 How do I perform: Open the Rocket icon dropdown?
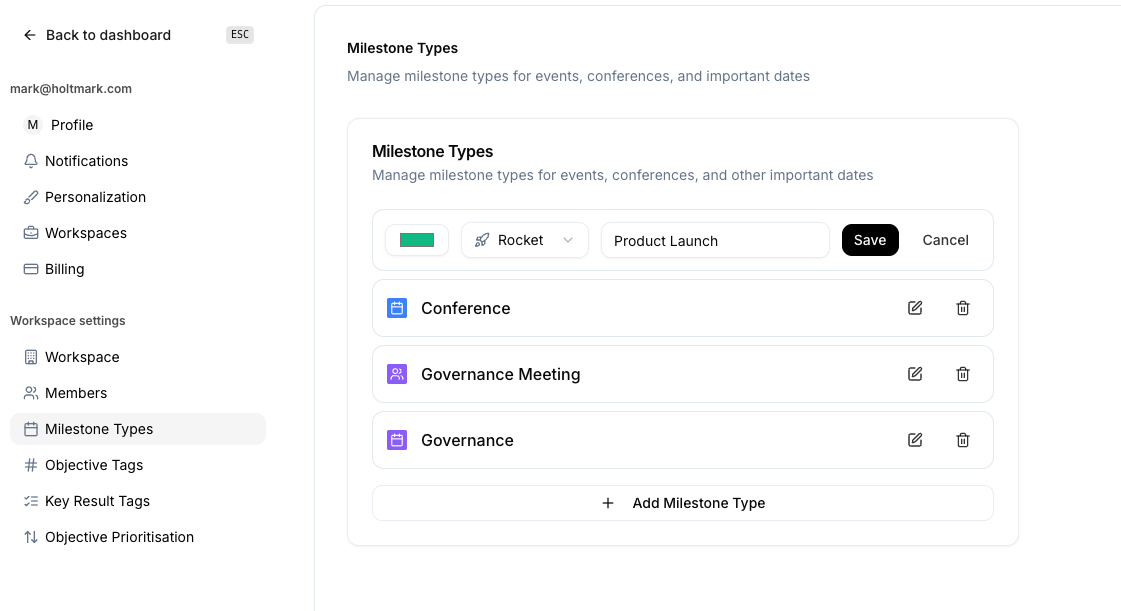coord(524,240)
